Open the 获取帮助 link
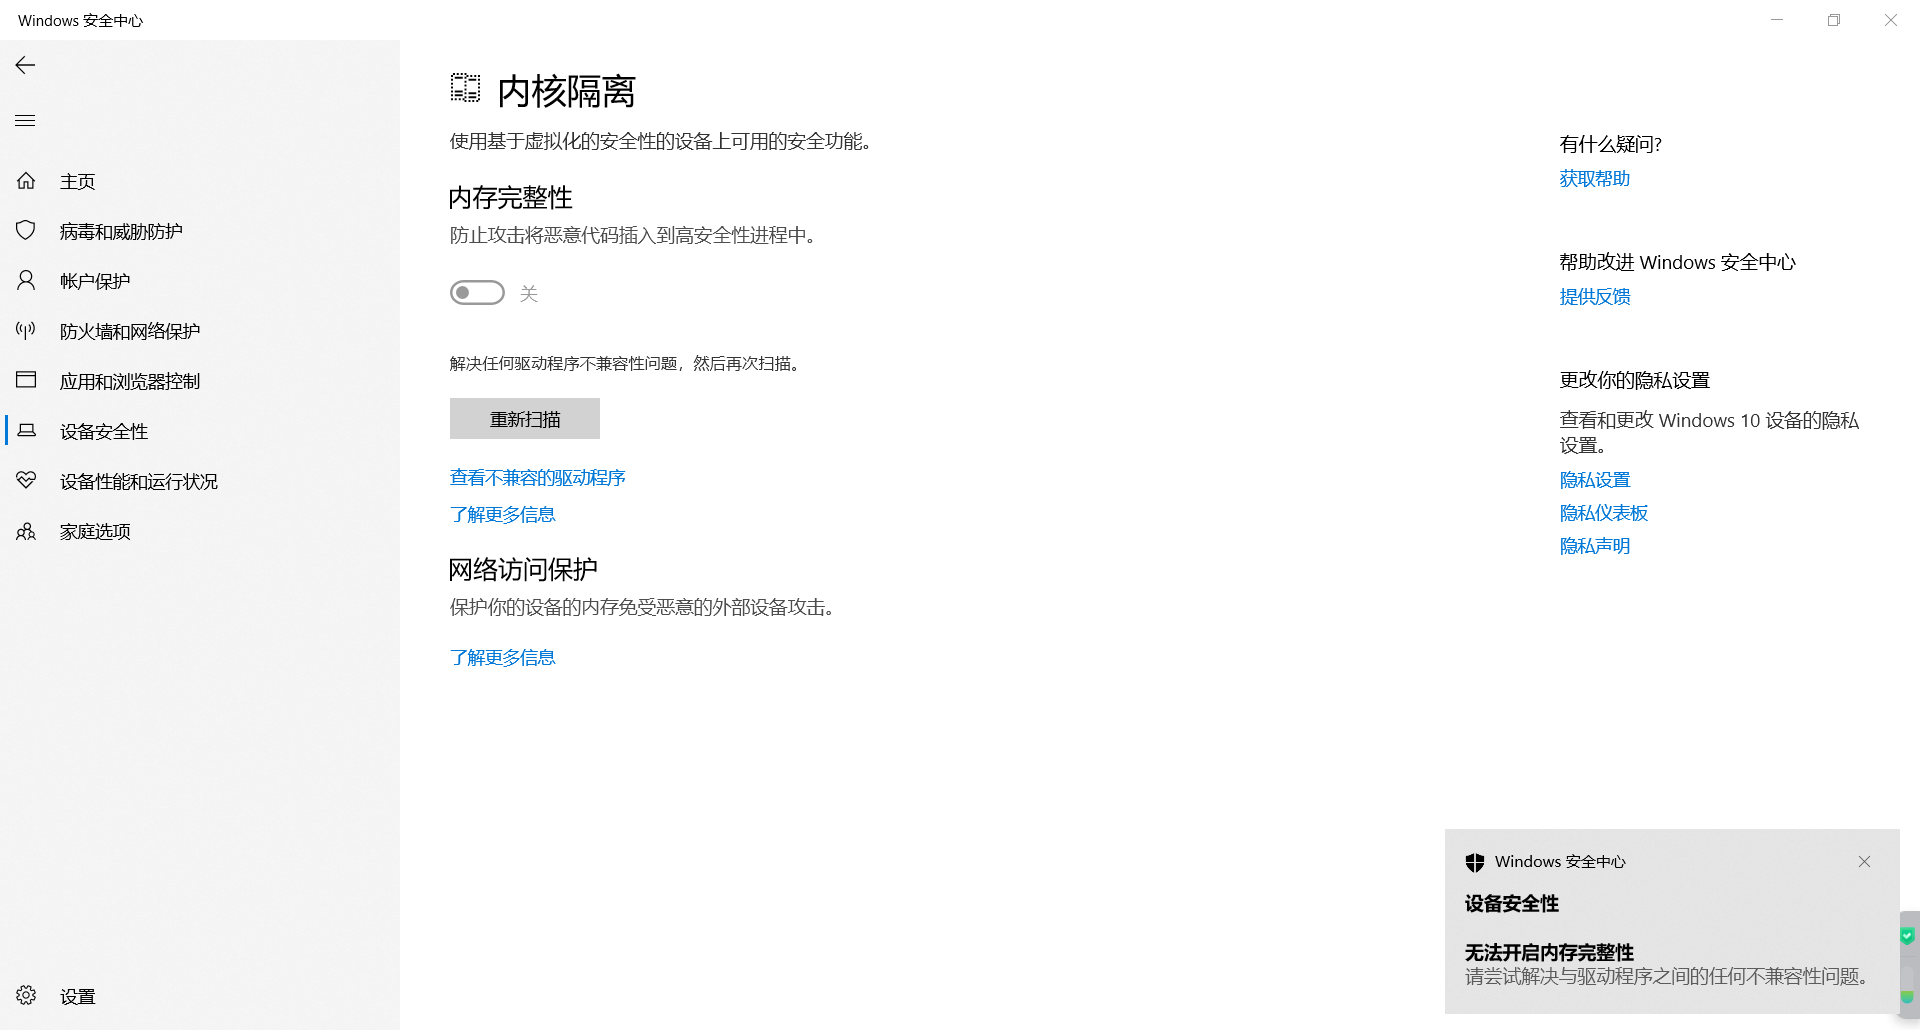1920x1030 pixels. coord(1594,178)
